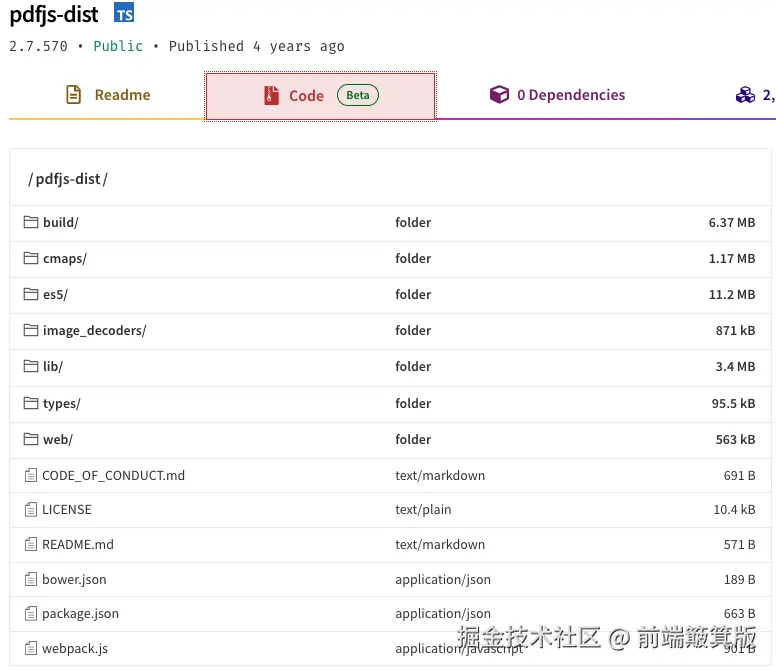Image resolution: width=776 pixels, height=670 pixels.
Task: Click the TypeScript TS badge icon
Action: 124,13
